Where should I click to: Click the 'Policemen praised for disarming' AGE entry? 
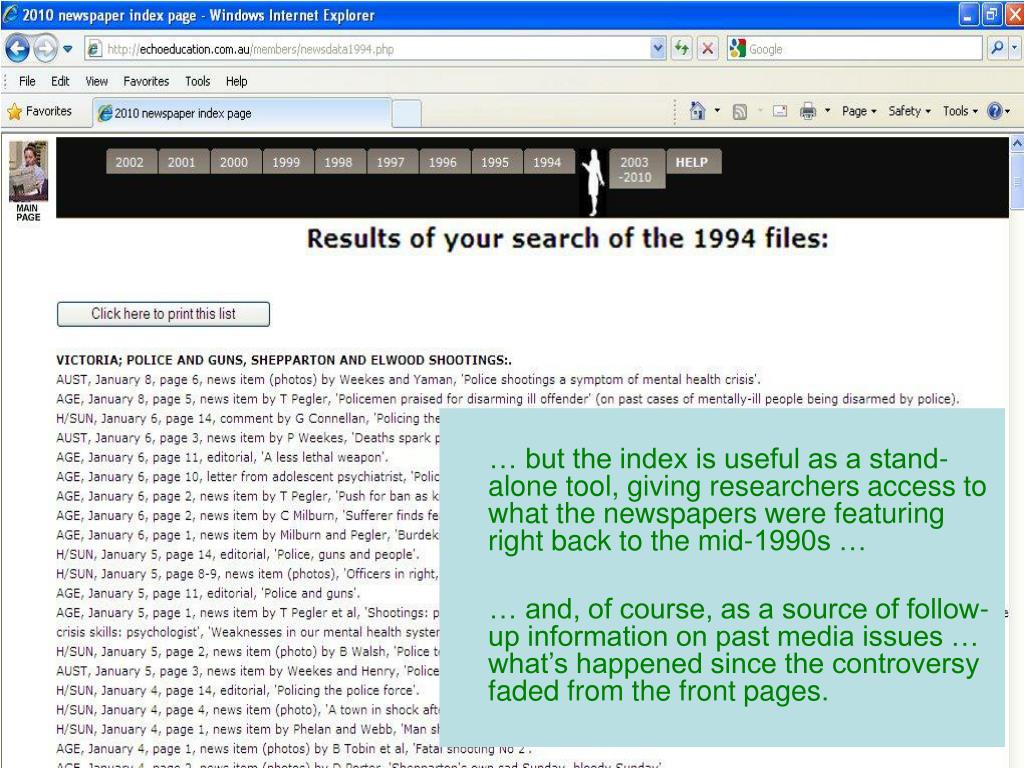pyautogui.click(x=507, y=399)
